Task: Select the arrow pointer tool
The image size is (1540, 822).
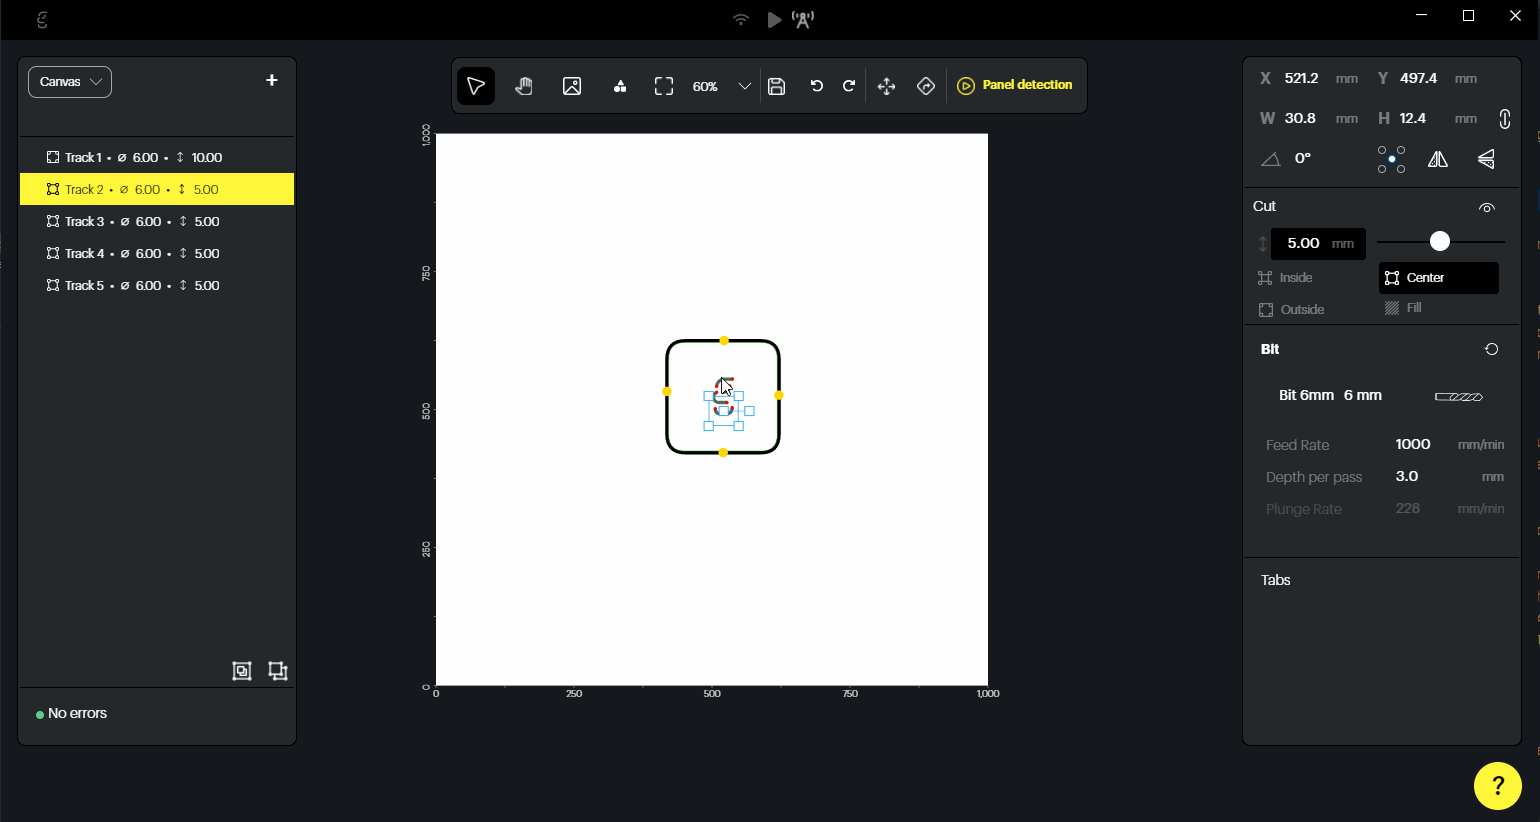Action: pos(476,86)
